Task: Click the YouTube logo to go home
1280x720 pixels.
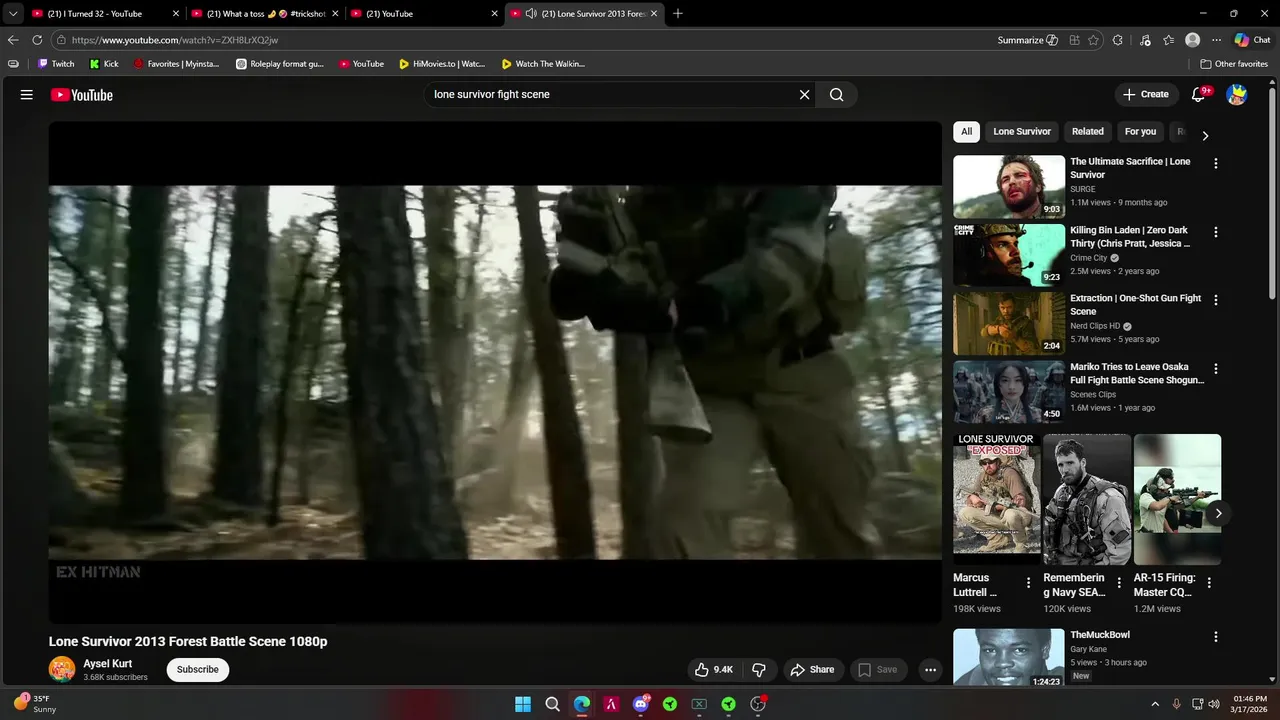Action: [x=82, y=95]
